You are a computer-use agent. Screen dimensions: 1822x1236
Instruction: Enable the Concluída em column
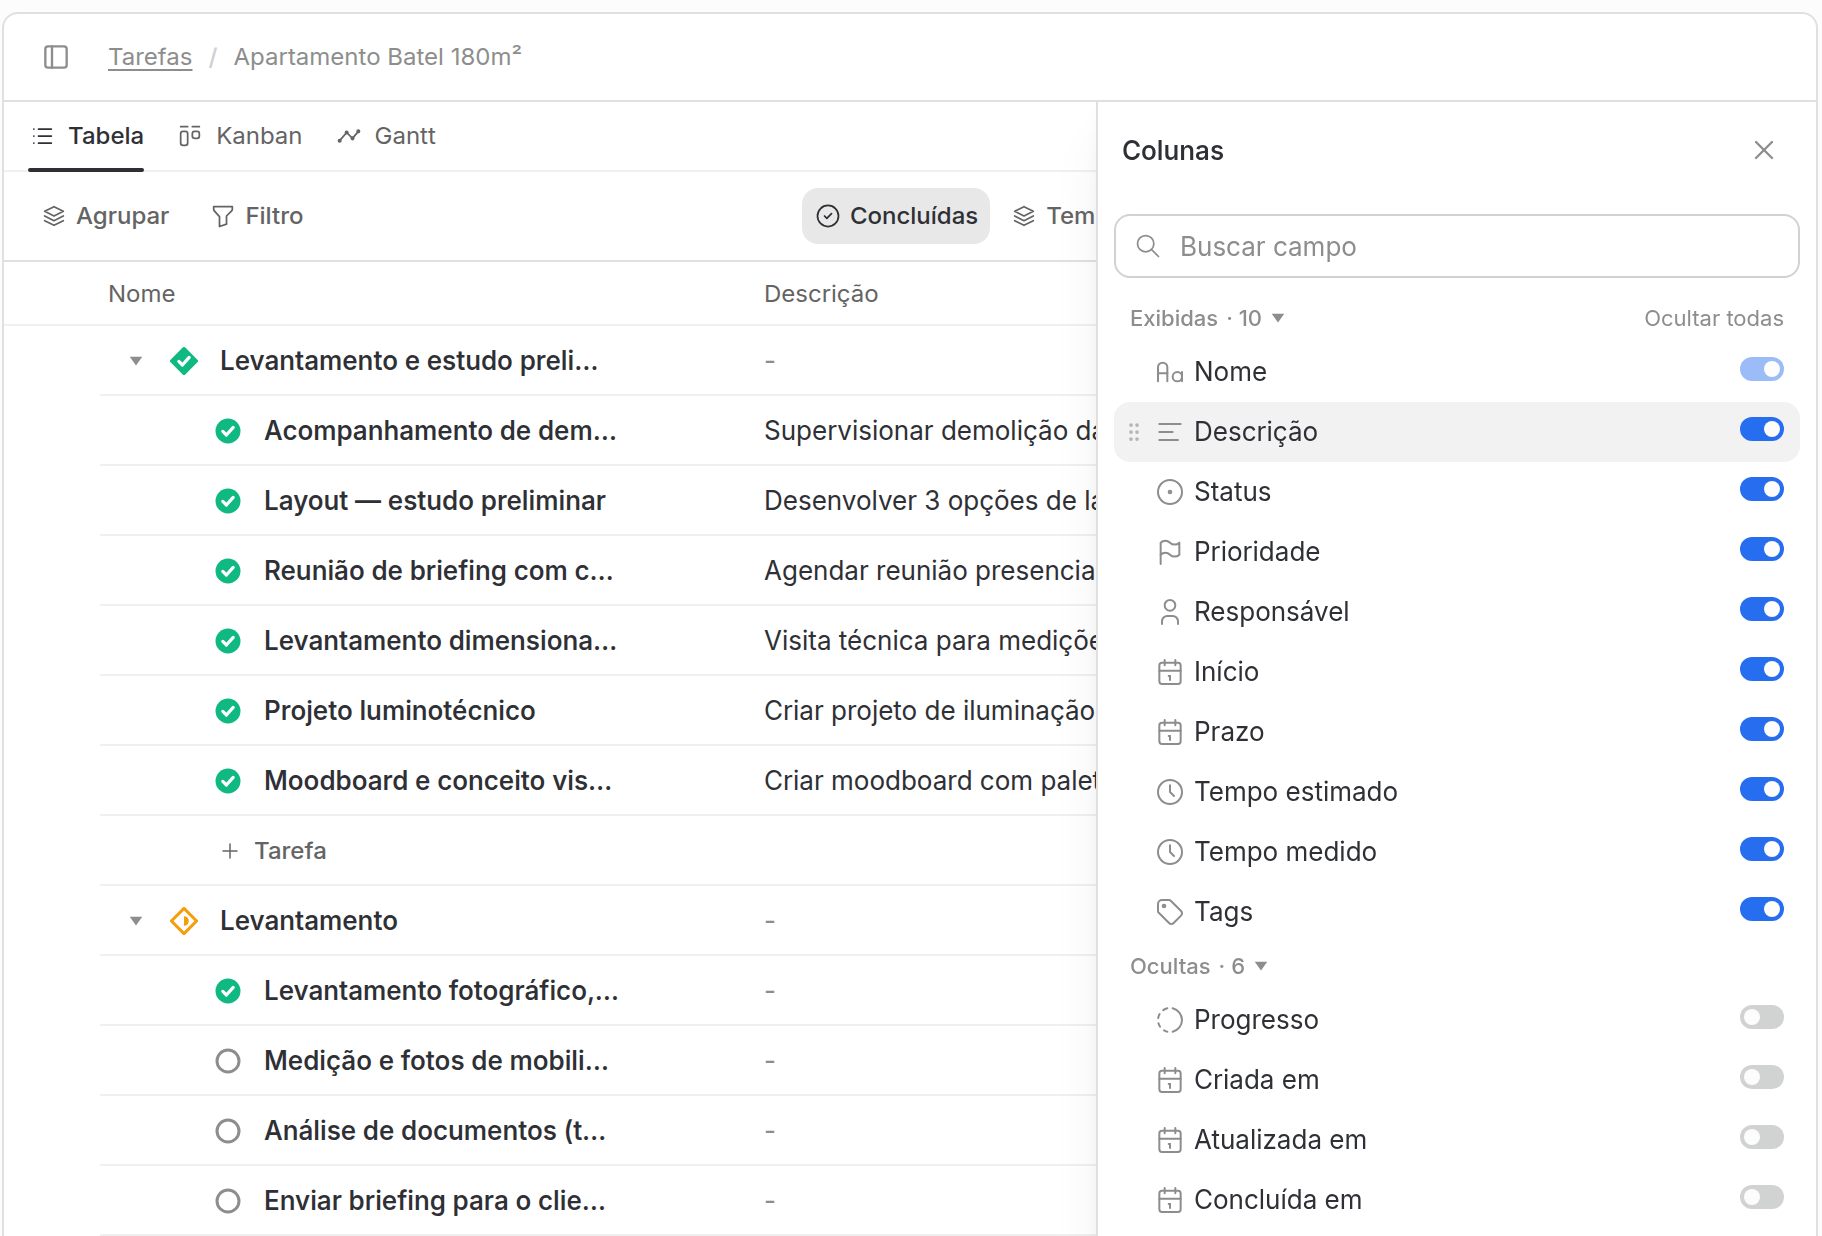click(x=1761, y=1198)
